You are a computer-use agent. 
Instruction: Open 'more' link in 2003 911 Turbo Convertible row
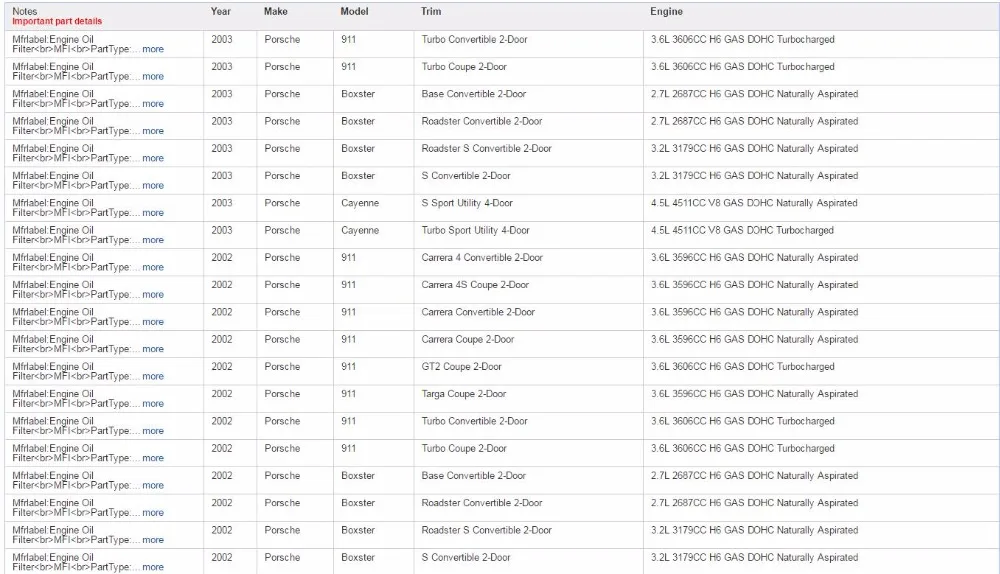[153, 49]
